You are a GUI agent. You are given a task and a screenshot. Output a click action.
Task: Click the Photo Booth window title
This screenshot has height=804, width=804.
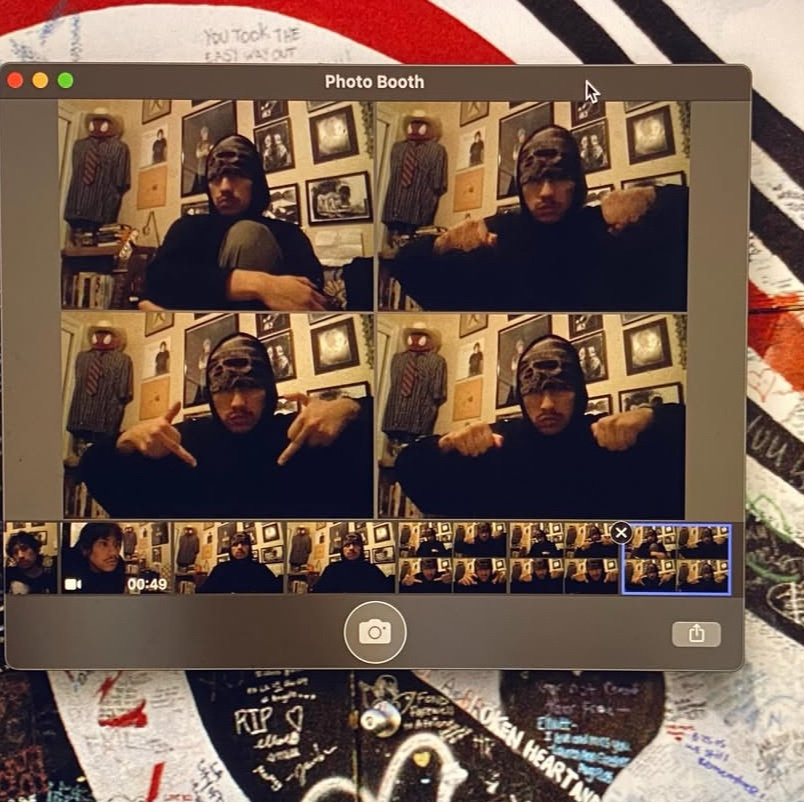click(x=374, y=82)
